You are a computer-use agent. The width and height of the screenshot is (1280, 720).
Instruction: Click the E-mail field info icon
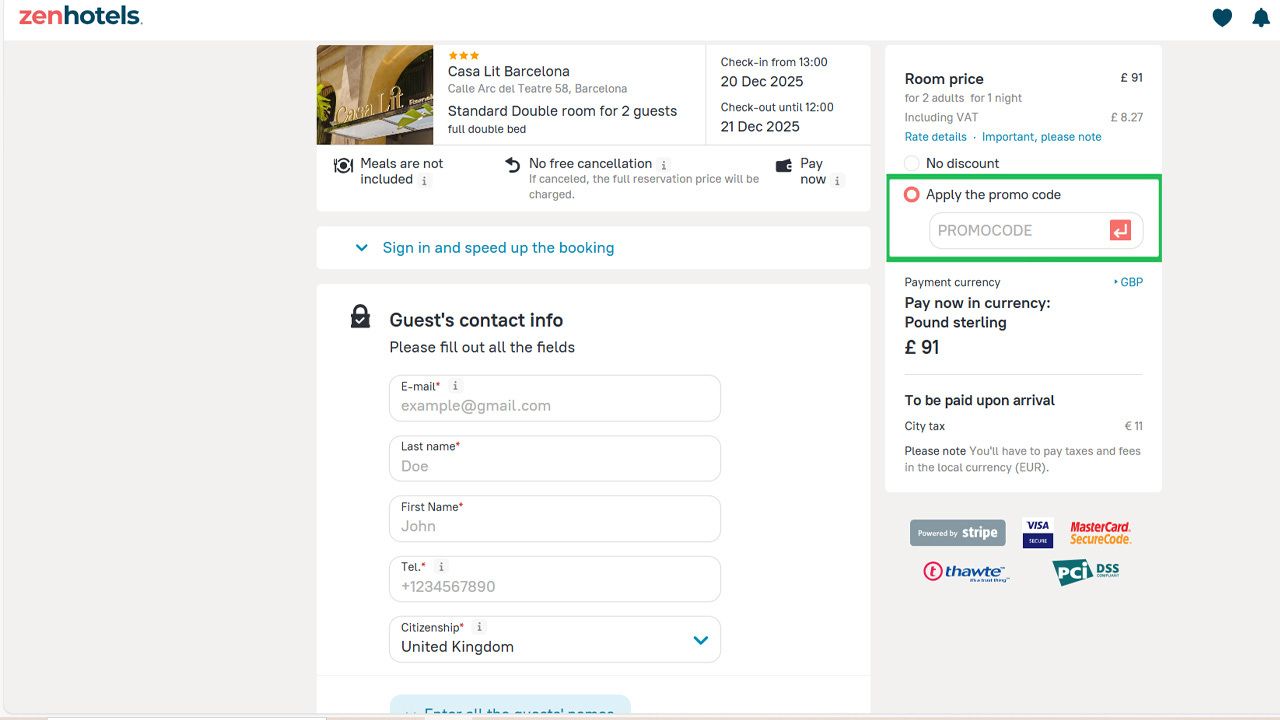(x=455, y=386)
